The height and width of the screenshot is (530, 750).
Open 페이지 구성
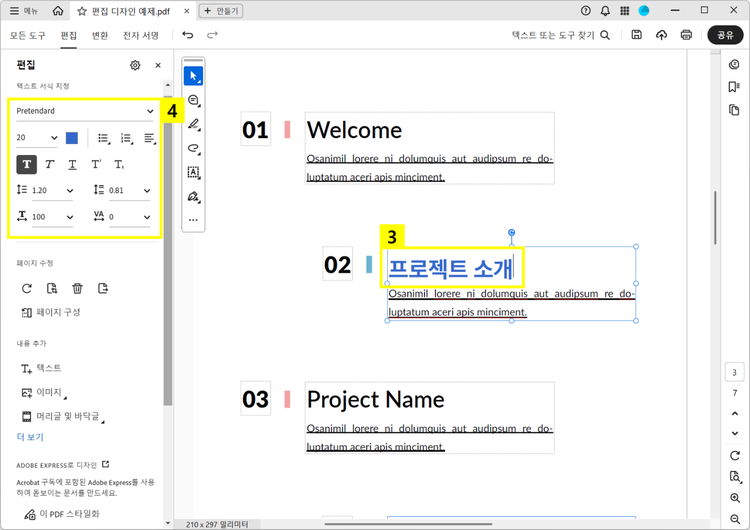click(x=51, y=312)
